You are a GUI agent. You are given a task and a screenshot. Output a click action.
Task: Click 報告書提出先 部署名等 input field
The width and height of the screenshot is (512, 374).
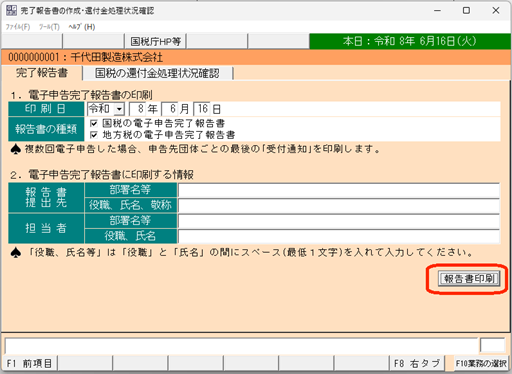pyautogui.click(x=339, y=190)
